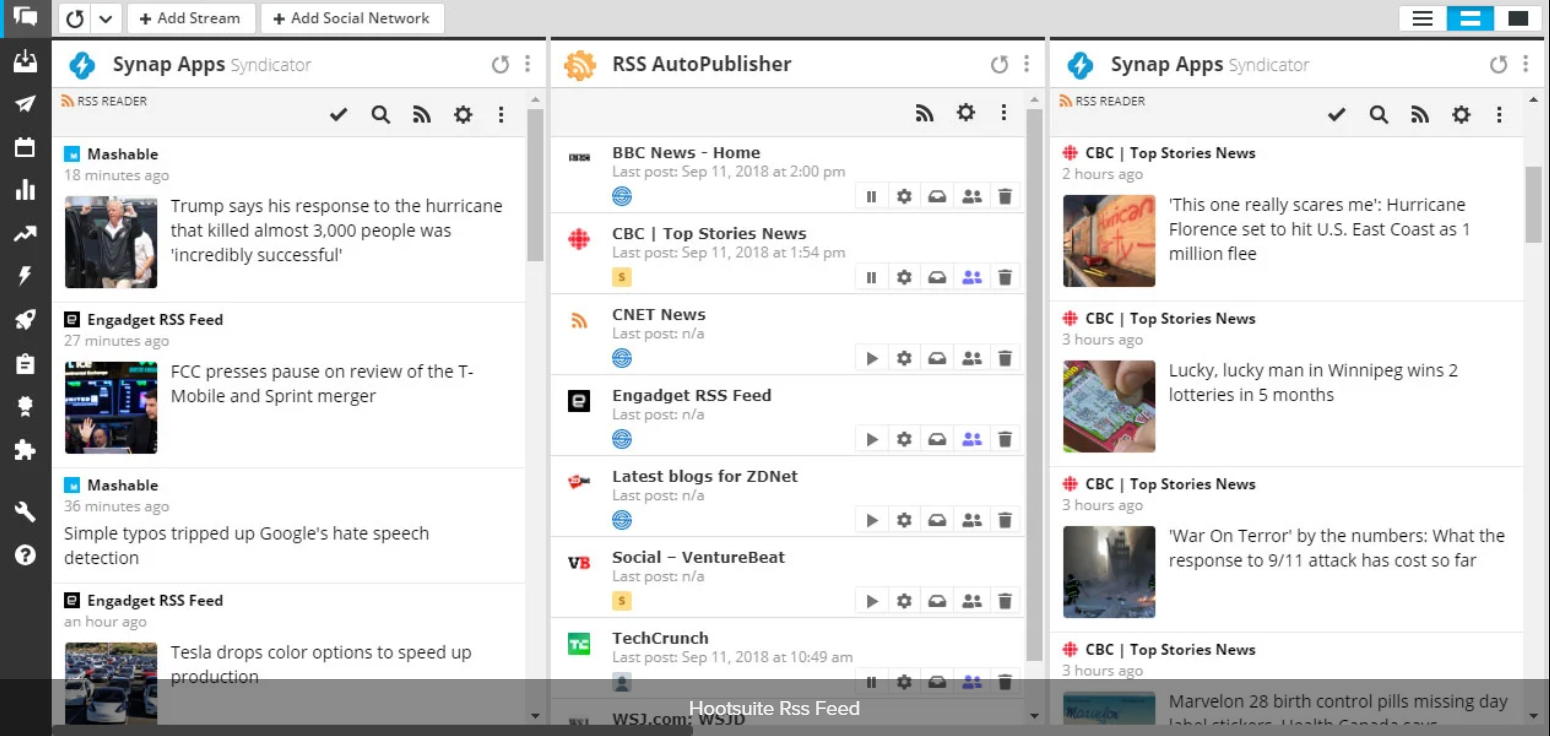
Task: Search within the Synap Apps RSS Reader stream
Action: coord(380,114)
